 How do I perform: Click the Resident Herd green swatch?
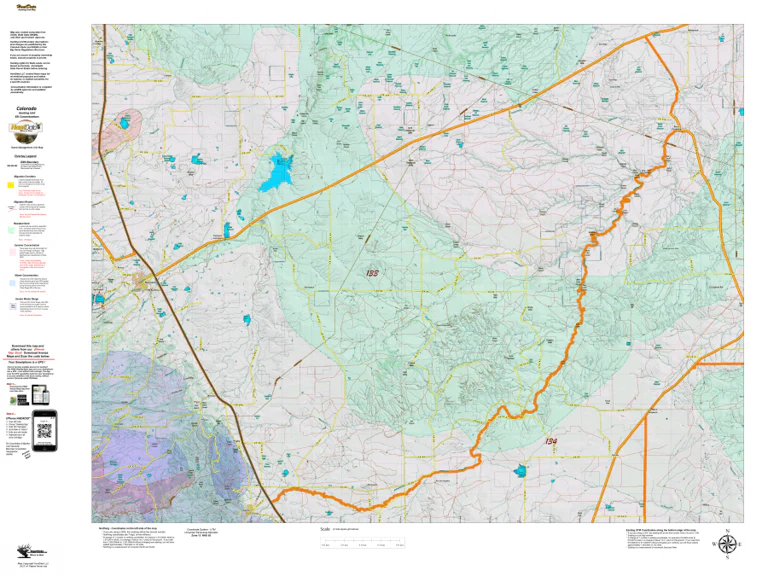pyautogui.click(x=11, y=230)
